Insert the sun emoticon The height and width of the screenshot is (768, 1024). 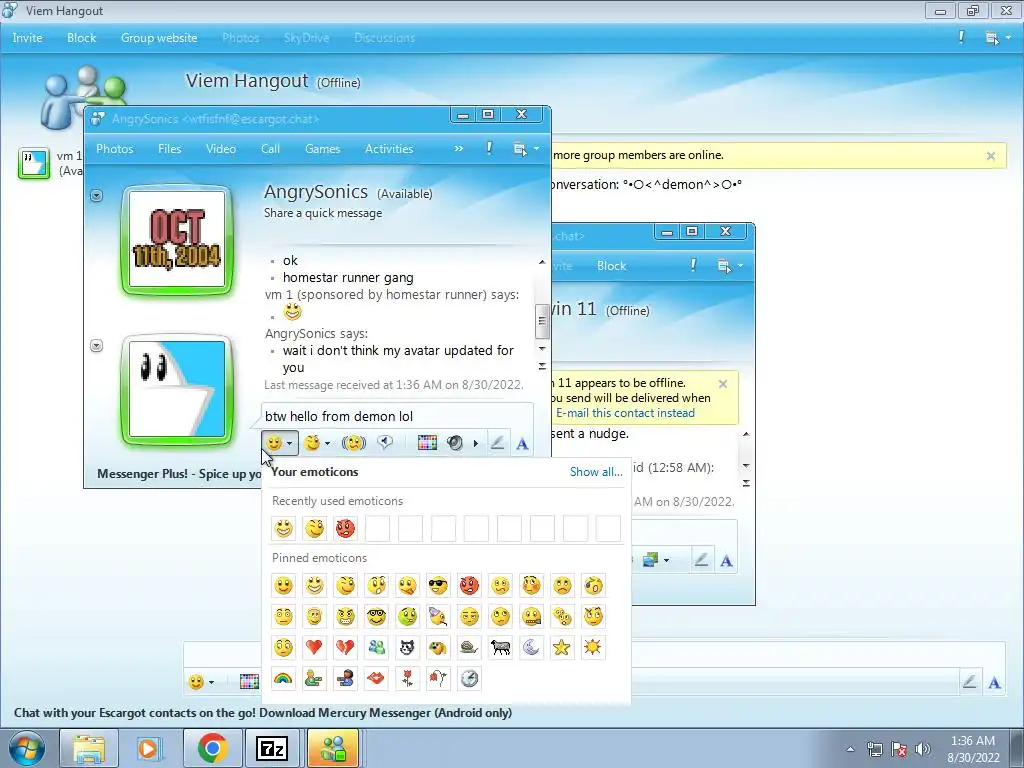point(593,647)
